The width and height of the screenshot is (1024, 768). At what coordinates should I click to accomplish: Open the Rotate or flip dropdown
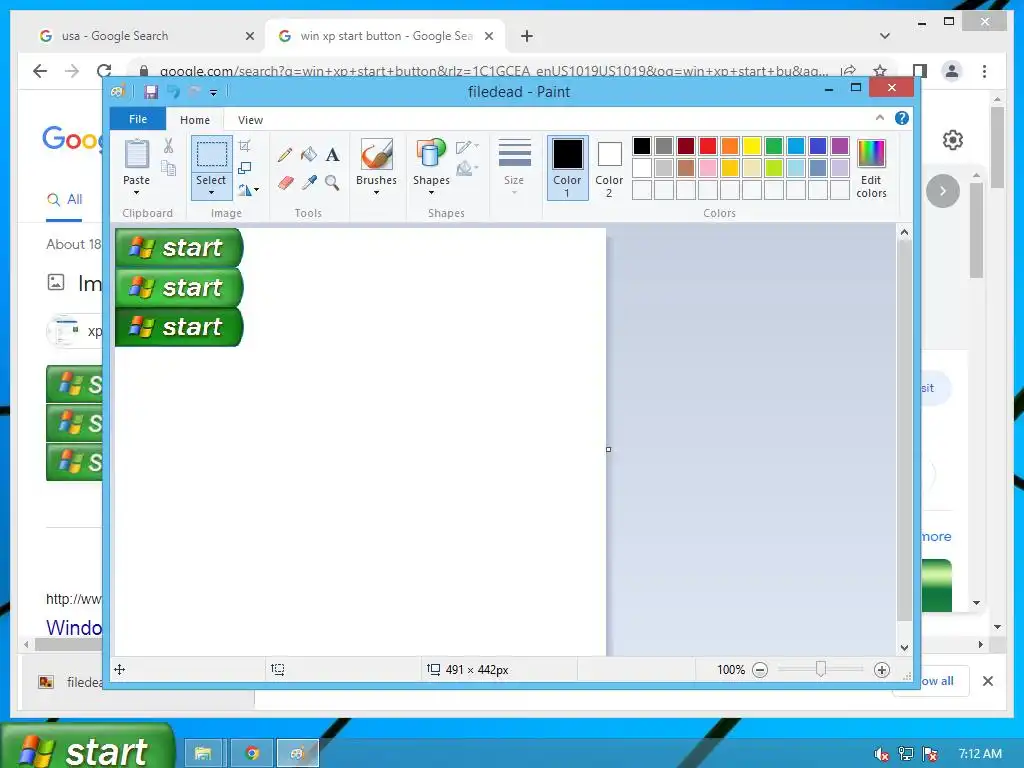[x=248, y=190]
